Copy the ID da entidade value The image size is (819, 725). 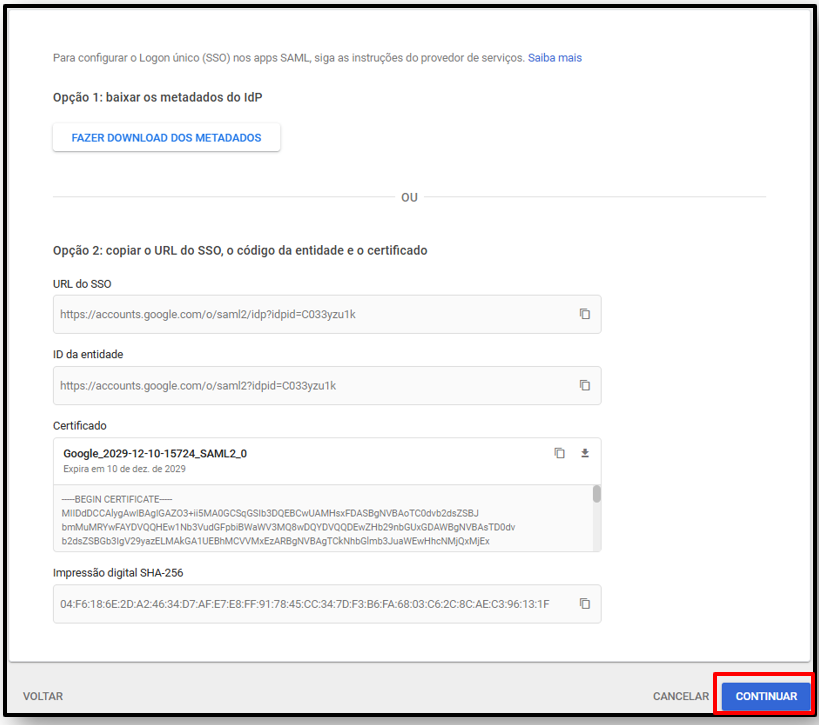(584, 385)
